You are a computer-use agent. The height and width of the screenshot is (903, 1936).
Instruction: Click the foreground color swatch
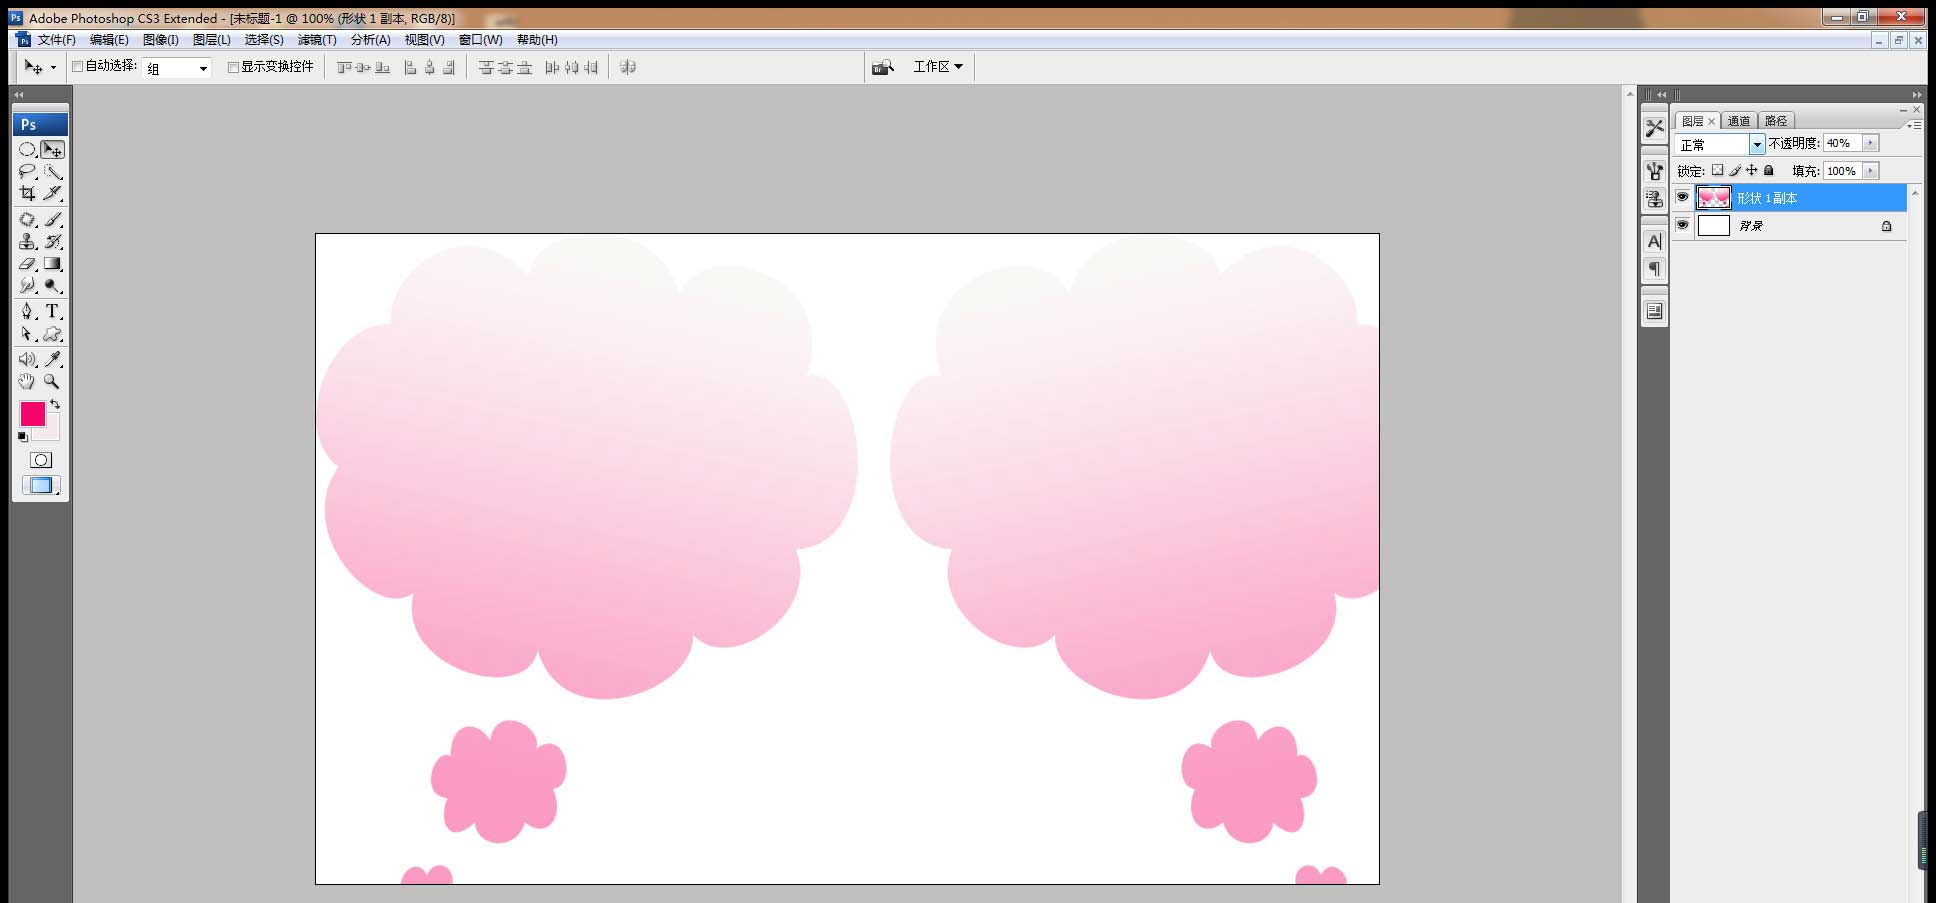[33, 413]
